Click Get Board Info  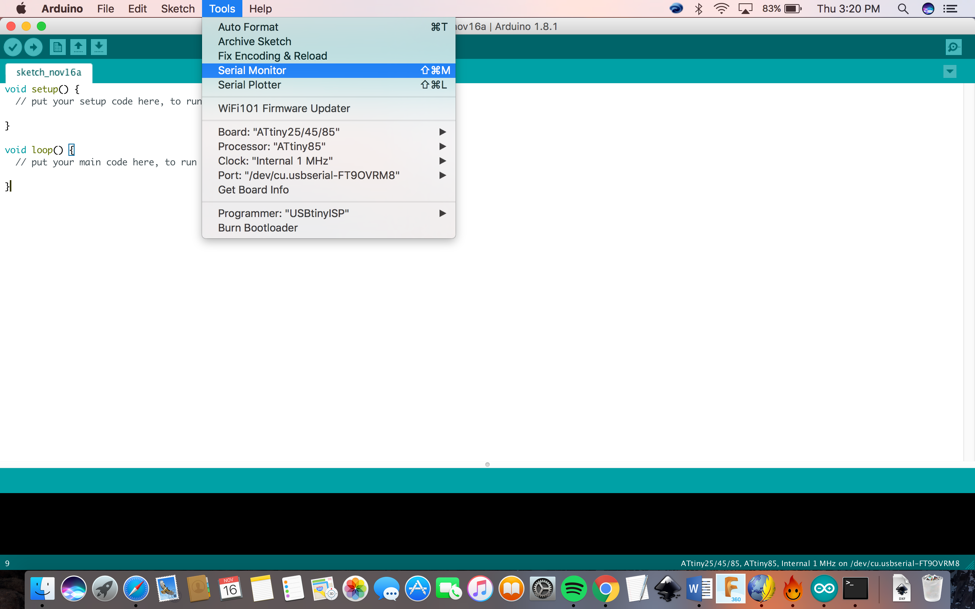328,190
